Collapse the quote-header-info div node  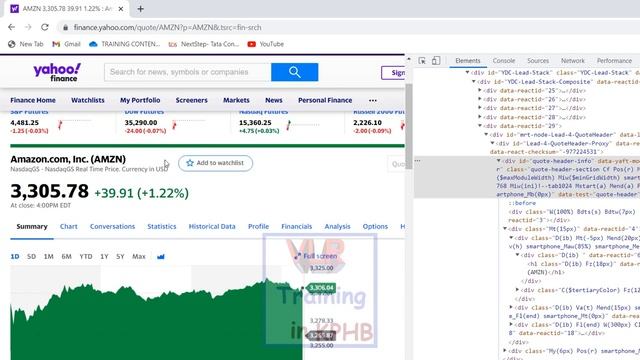point(499,161)
